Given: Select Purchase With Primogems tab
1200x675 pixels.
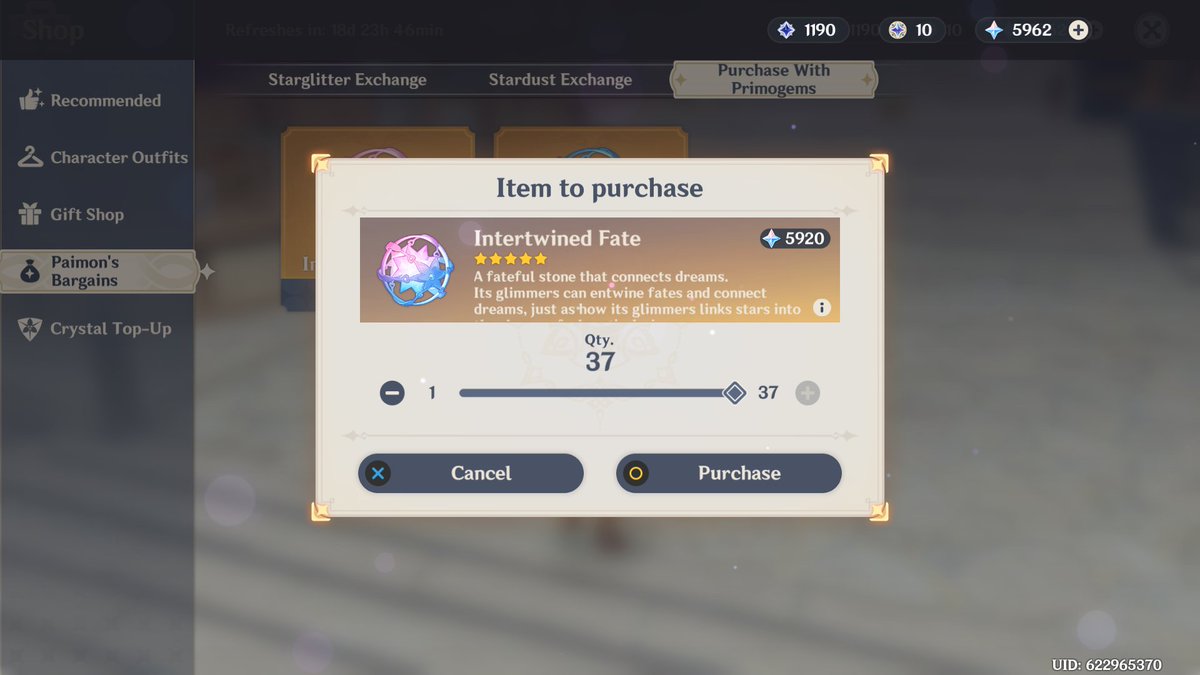Looking at the screenshot, I should tap(774, 79).
